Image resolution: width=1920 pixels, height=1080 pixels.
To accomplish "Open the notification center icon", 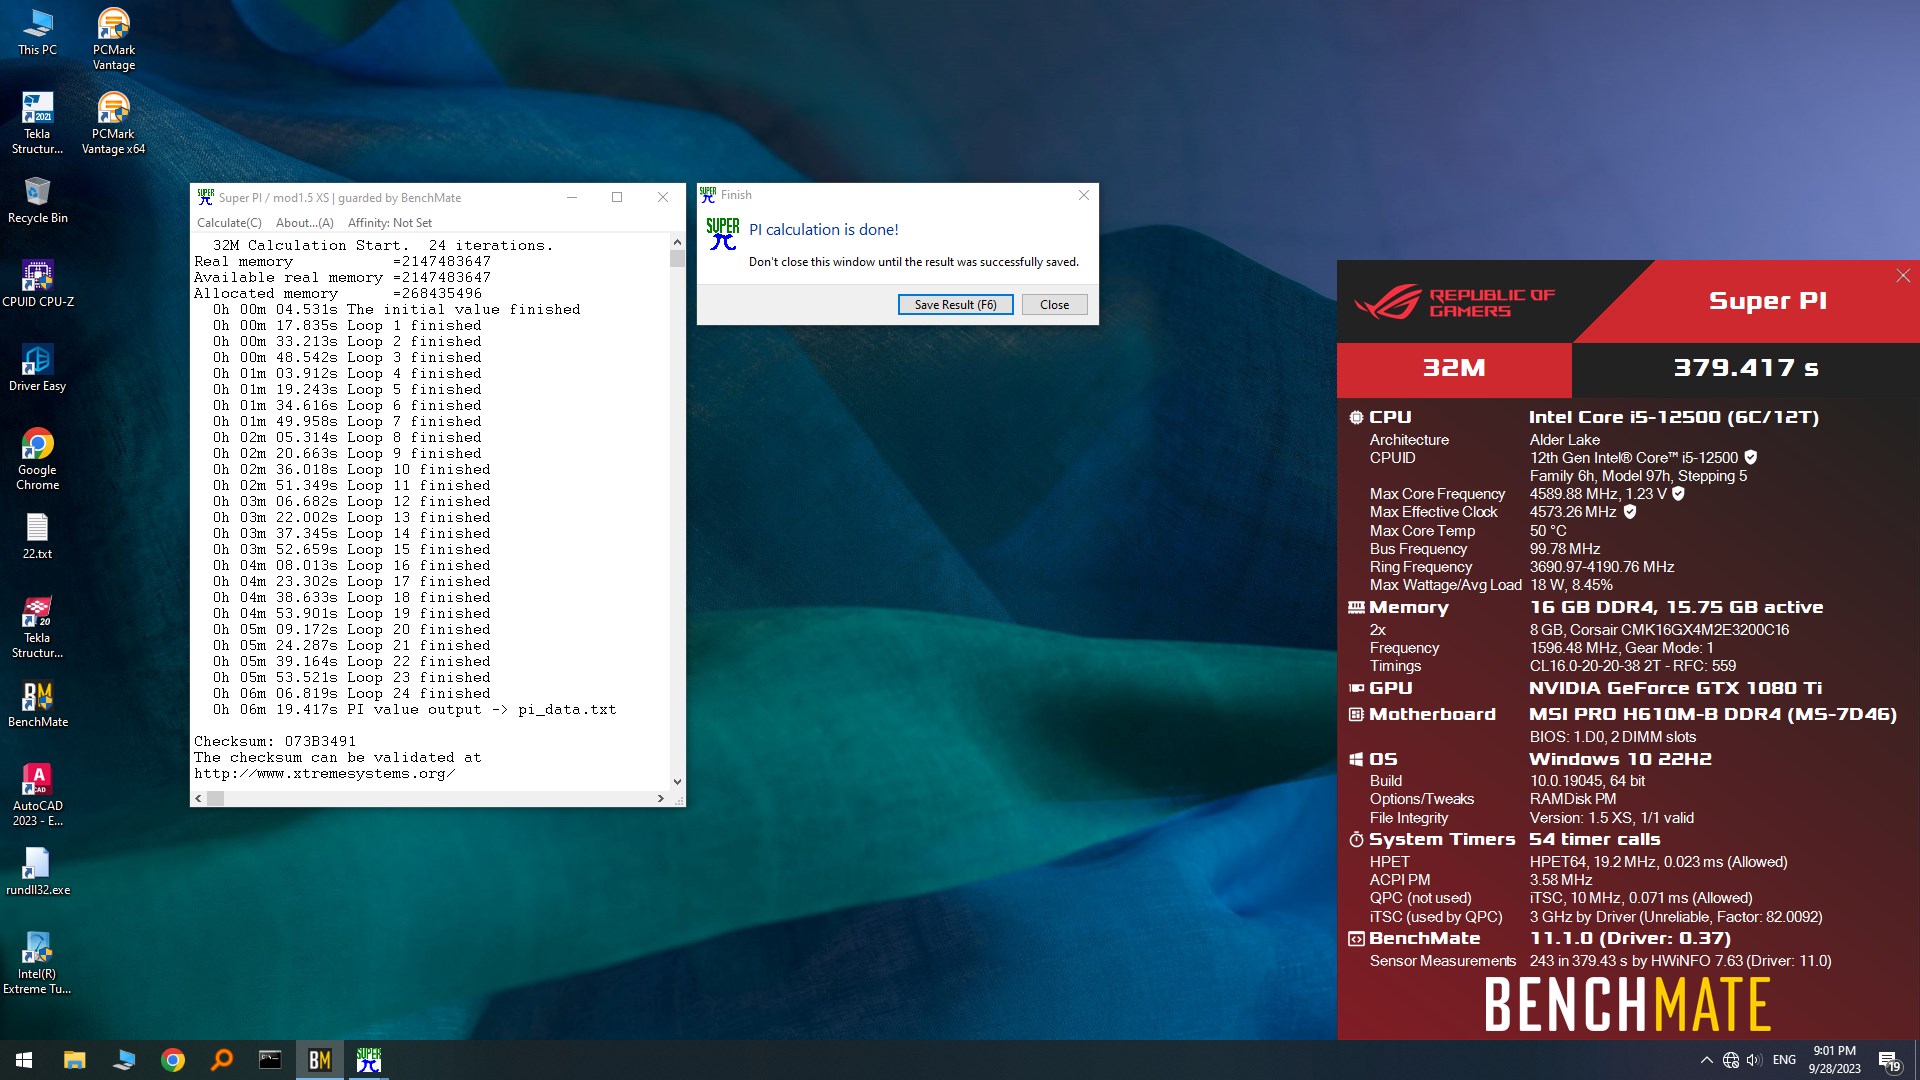I will tap(1888, 1060).
